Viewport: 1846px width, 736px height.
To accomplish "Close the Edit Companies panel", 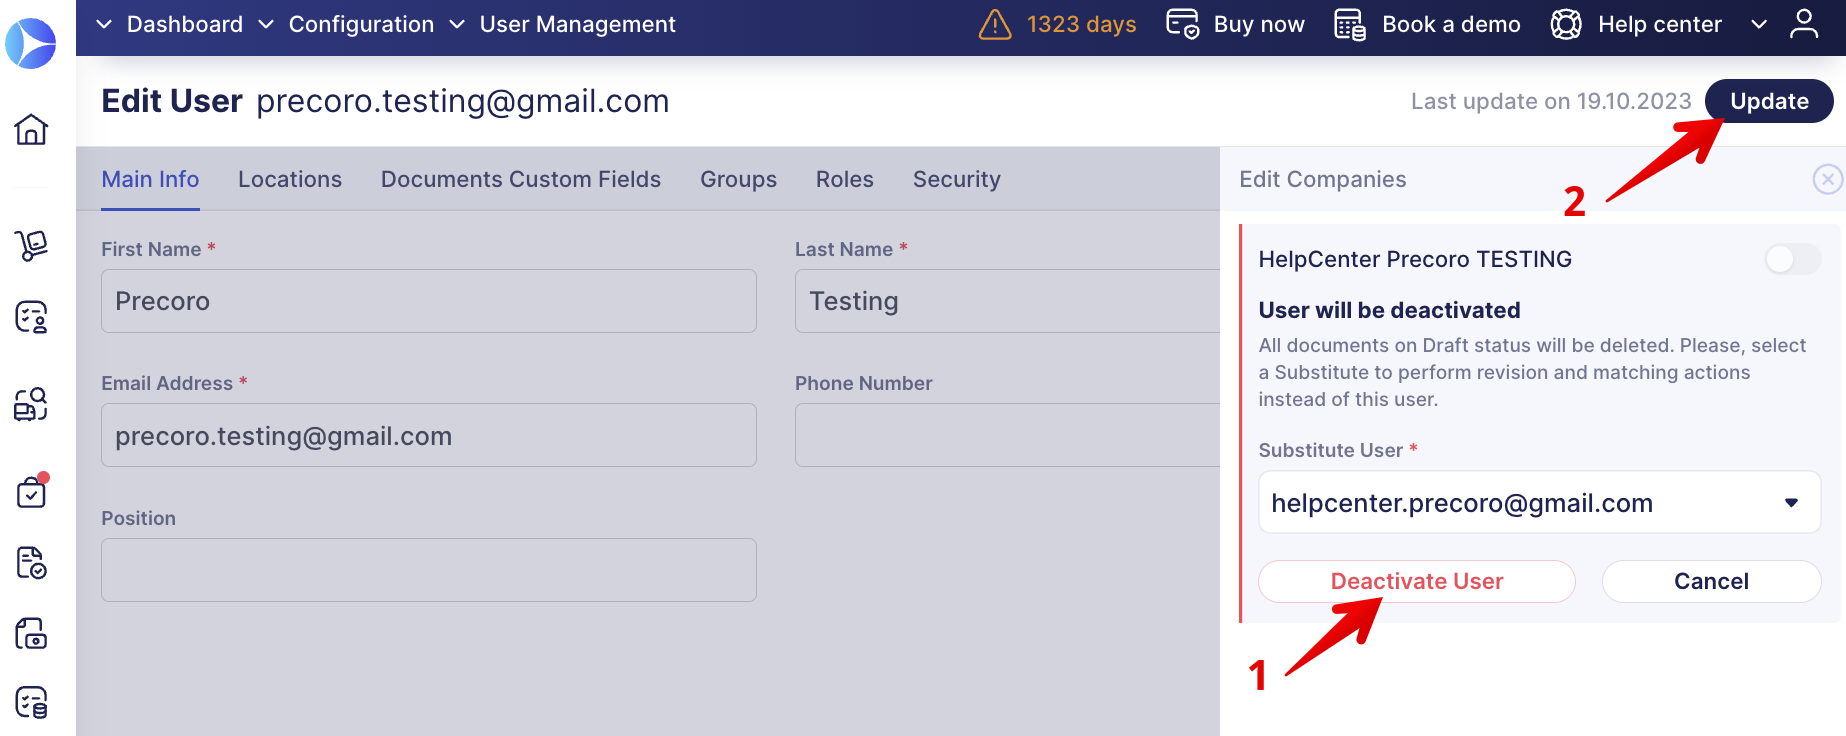I will tap(1827, 179).
